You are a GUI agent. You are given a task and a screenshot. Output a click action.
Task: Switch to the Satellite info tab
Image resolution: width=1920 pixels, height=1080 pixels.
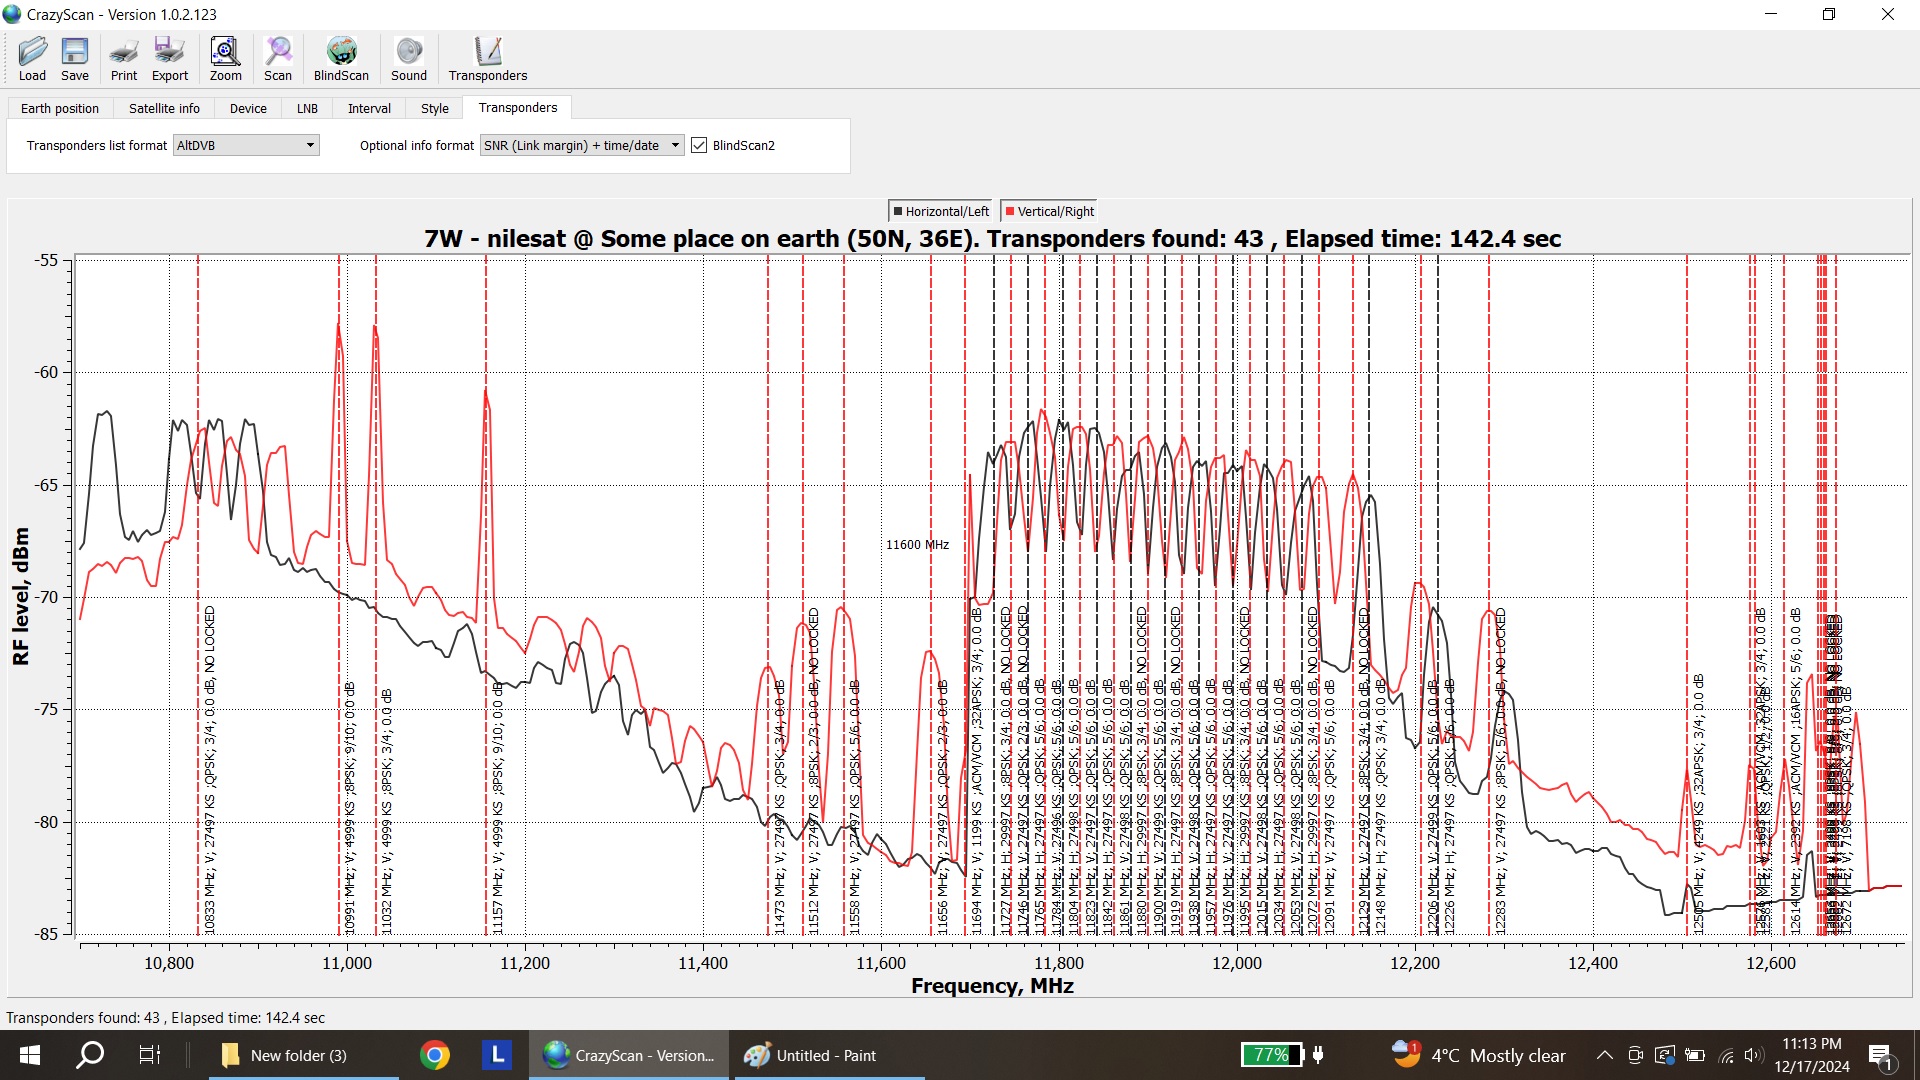164,109
